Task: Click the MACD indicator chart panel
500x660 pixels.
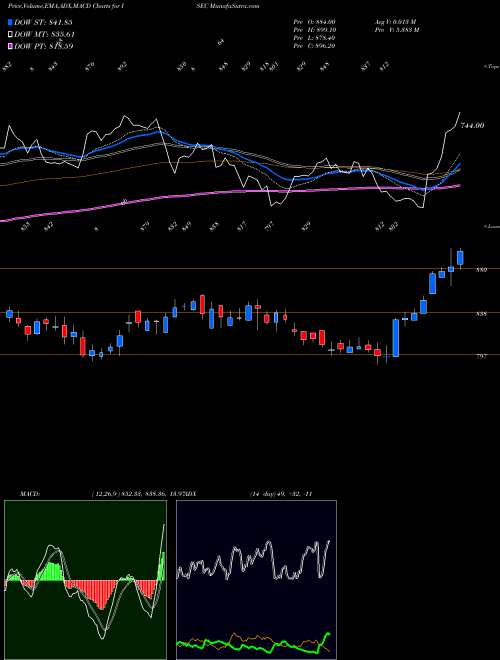Action: click(x=85, y=580)
